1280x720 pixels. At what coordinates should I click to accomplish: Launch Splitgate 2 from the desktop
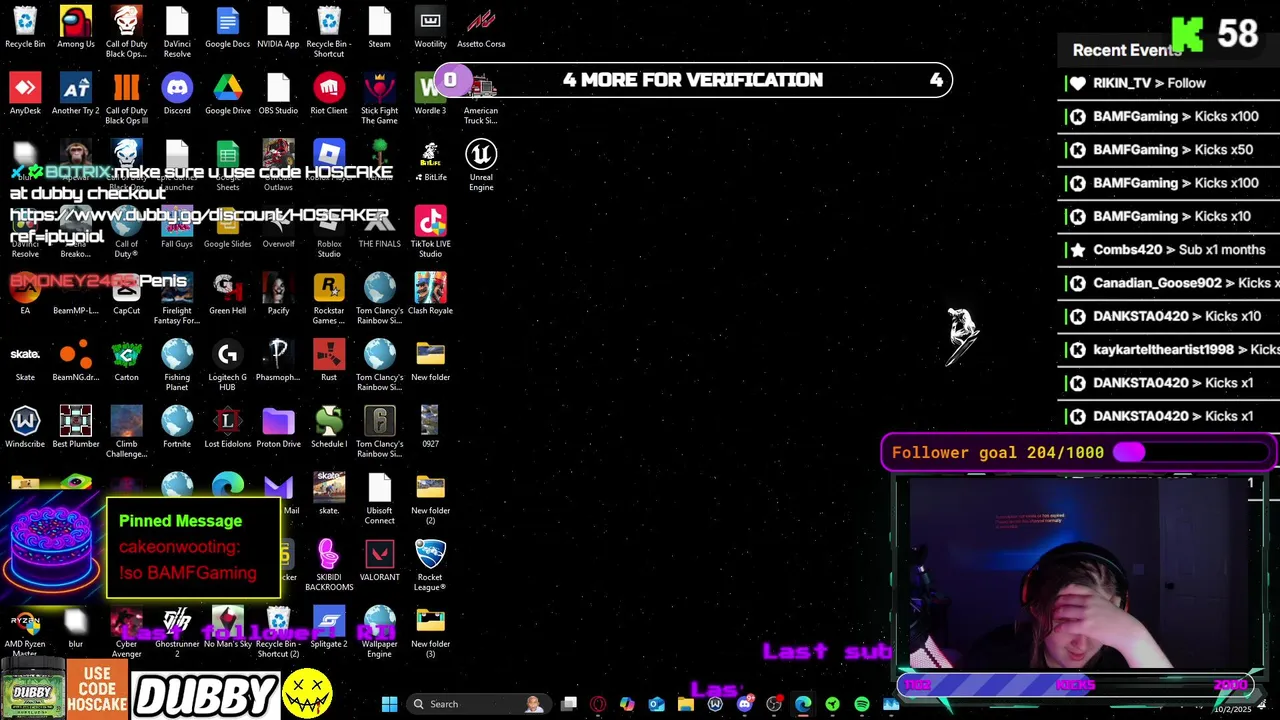(x=329, y=627)
